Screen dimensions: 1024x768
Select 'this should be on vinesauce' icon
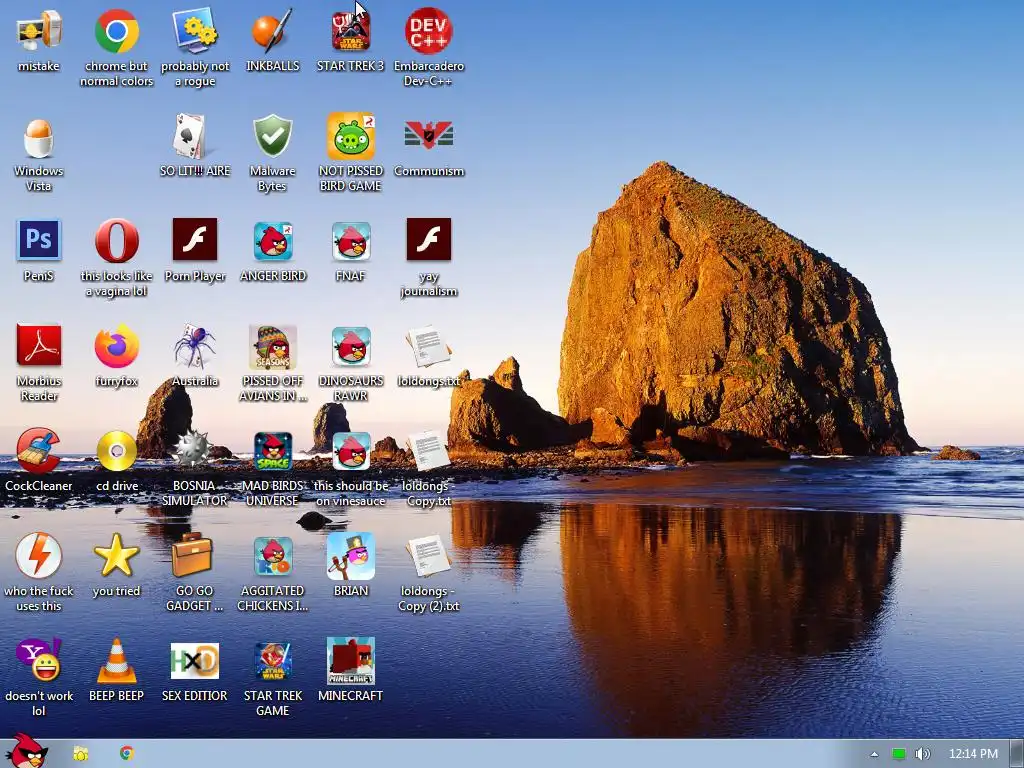[351, 451]
